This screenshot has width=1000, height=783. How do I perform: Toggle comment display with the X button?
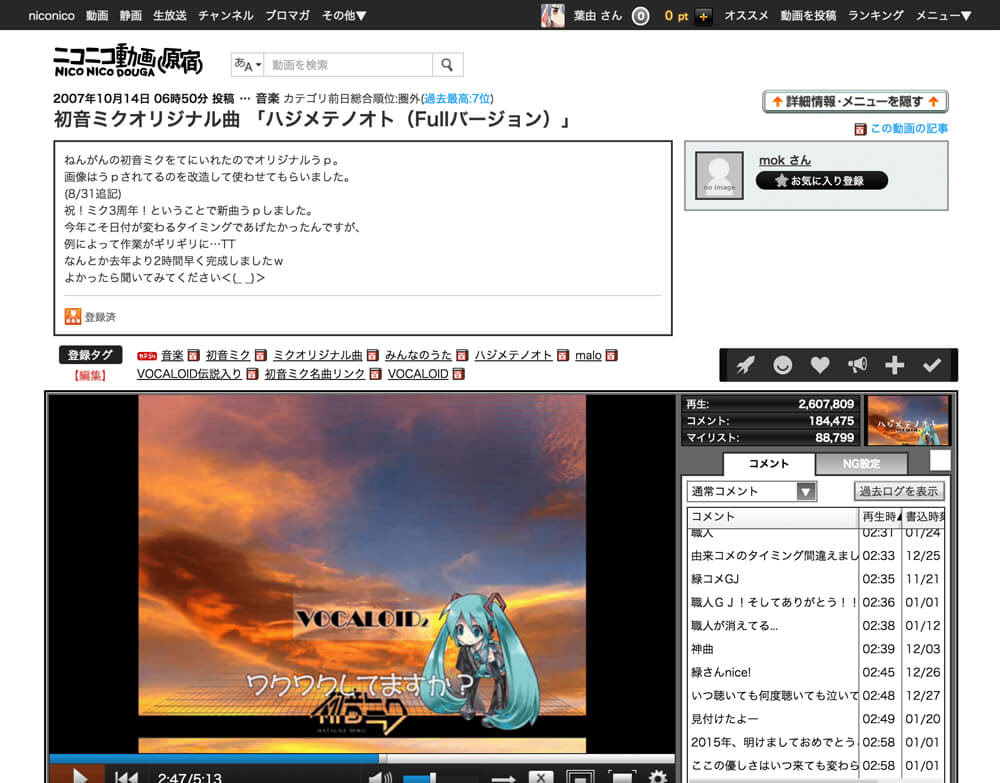[x=541, y=776]
